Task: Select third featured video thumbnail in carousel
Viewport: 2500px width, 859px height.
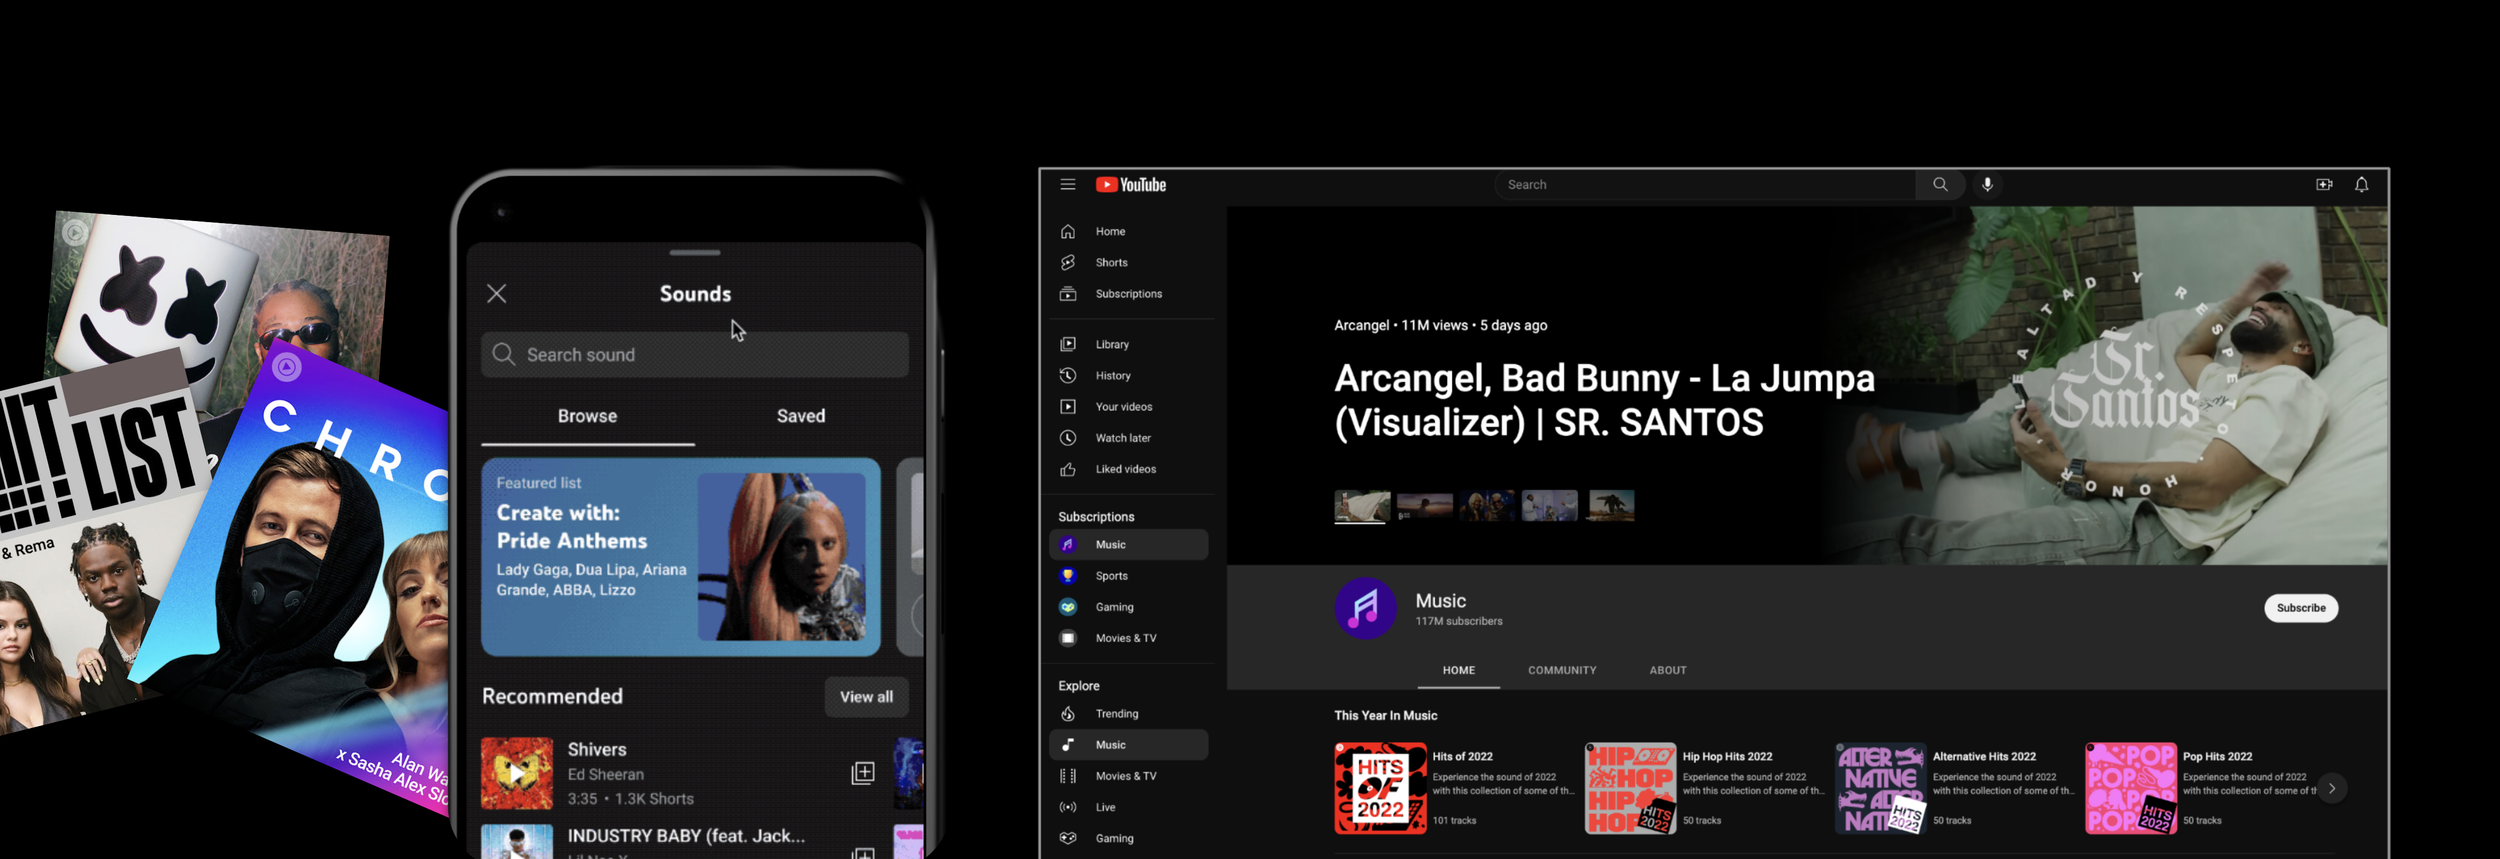Action: [x=1487, y=506]
